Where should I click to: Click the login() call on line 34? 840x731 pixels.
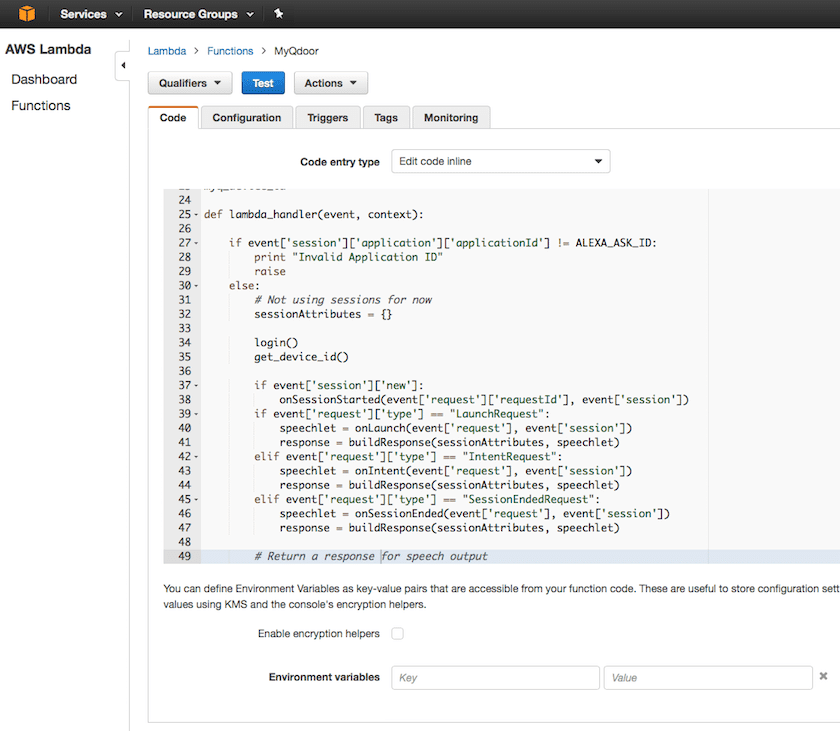(x=276, y=343)
